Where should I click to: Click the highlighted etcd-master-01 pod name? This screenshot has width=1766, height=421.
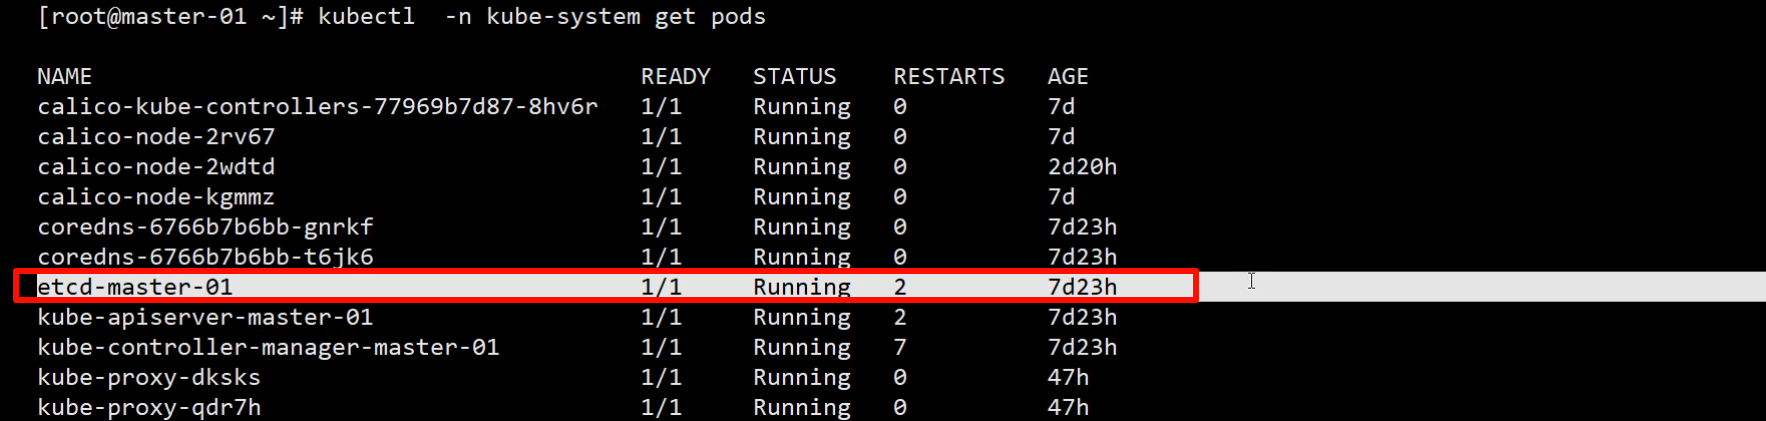coord(135,287)
